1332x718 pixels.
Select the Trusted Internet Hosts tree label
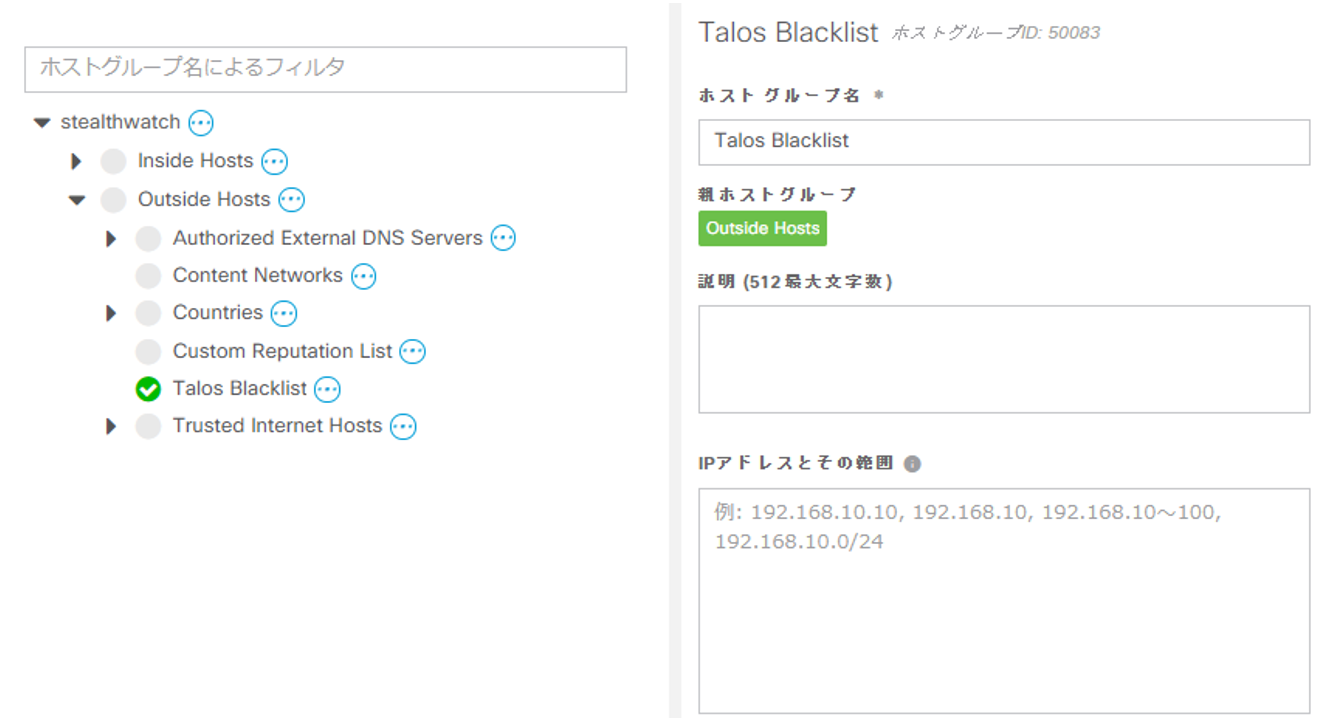(277, 426)
